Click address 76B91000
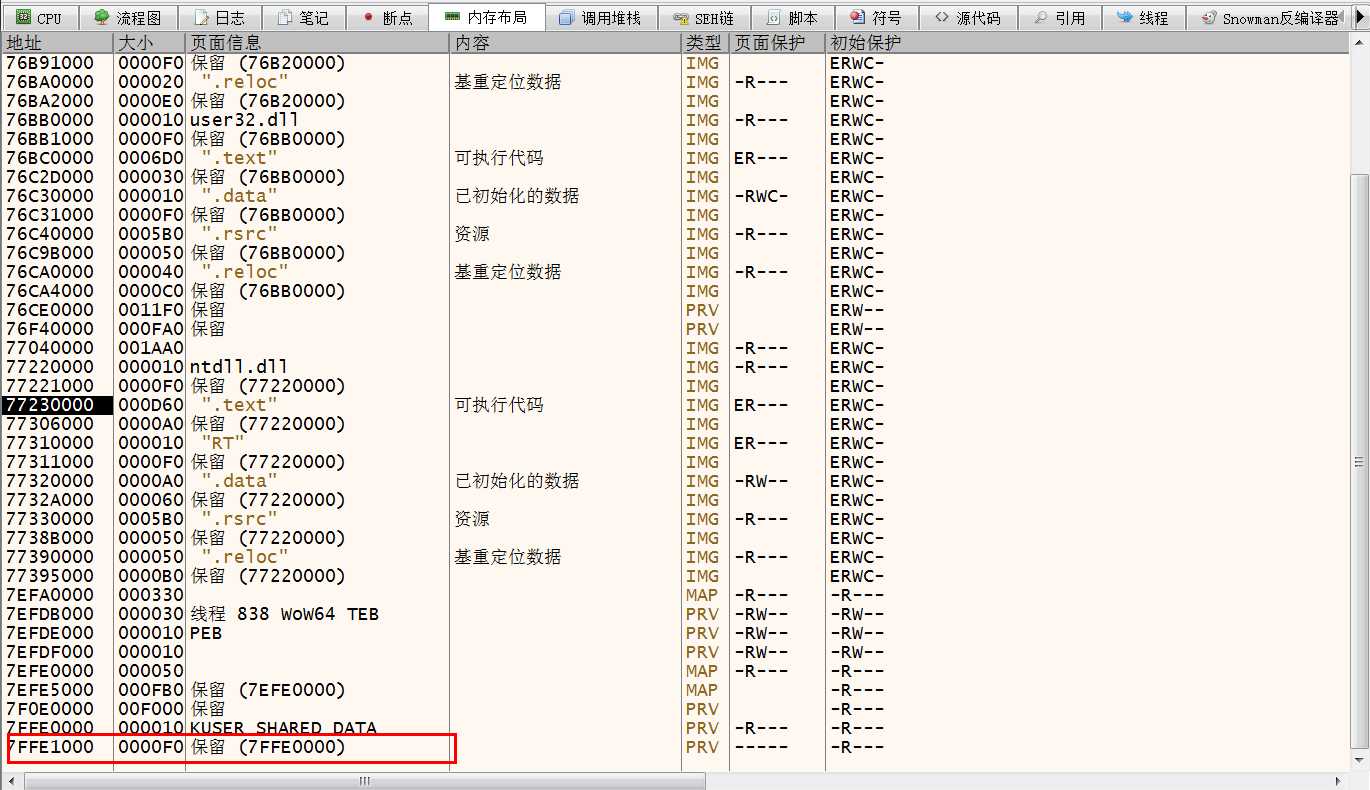The image size is (1370, 790). pyautogui.click(x=50, y=63)
